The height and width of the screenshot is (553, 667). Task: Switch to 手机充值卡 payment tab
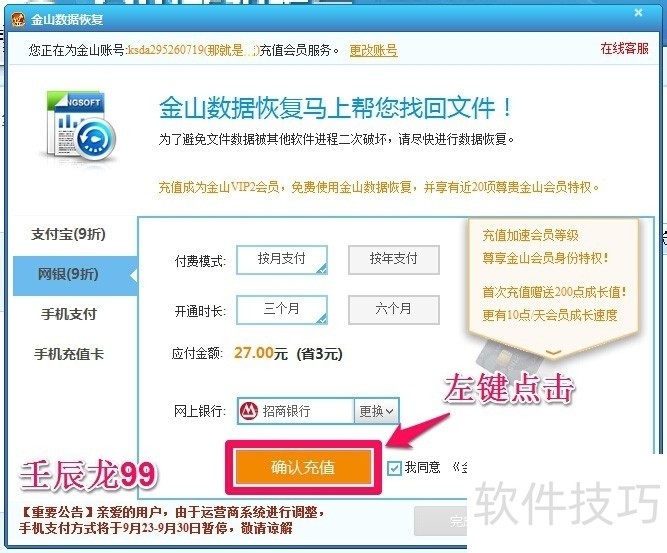point(68,354)
